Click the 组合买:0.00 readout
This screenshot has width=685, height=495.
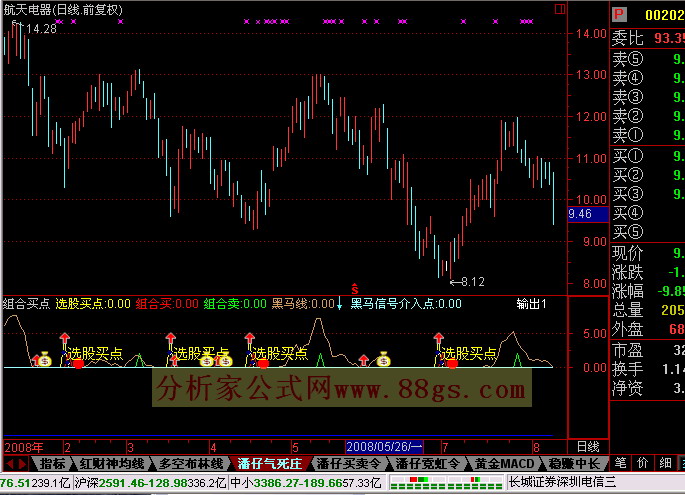click(167, 303)
